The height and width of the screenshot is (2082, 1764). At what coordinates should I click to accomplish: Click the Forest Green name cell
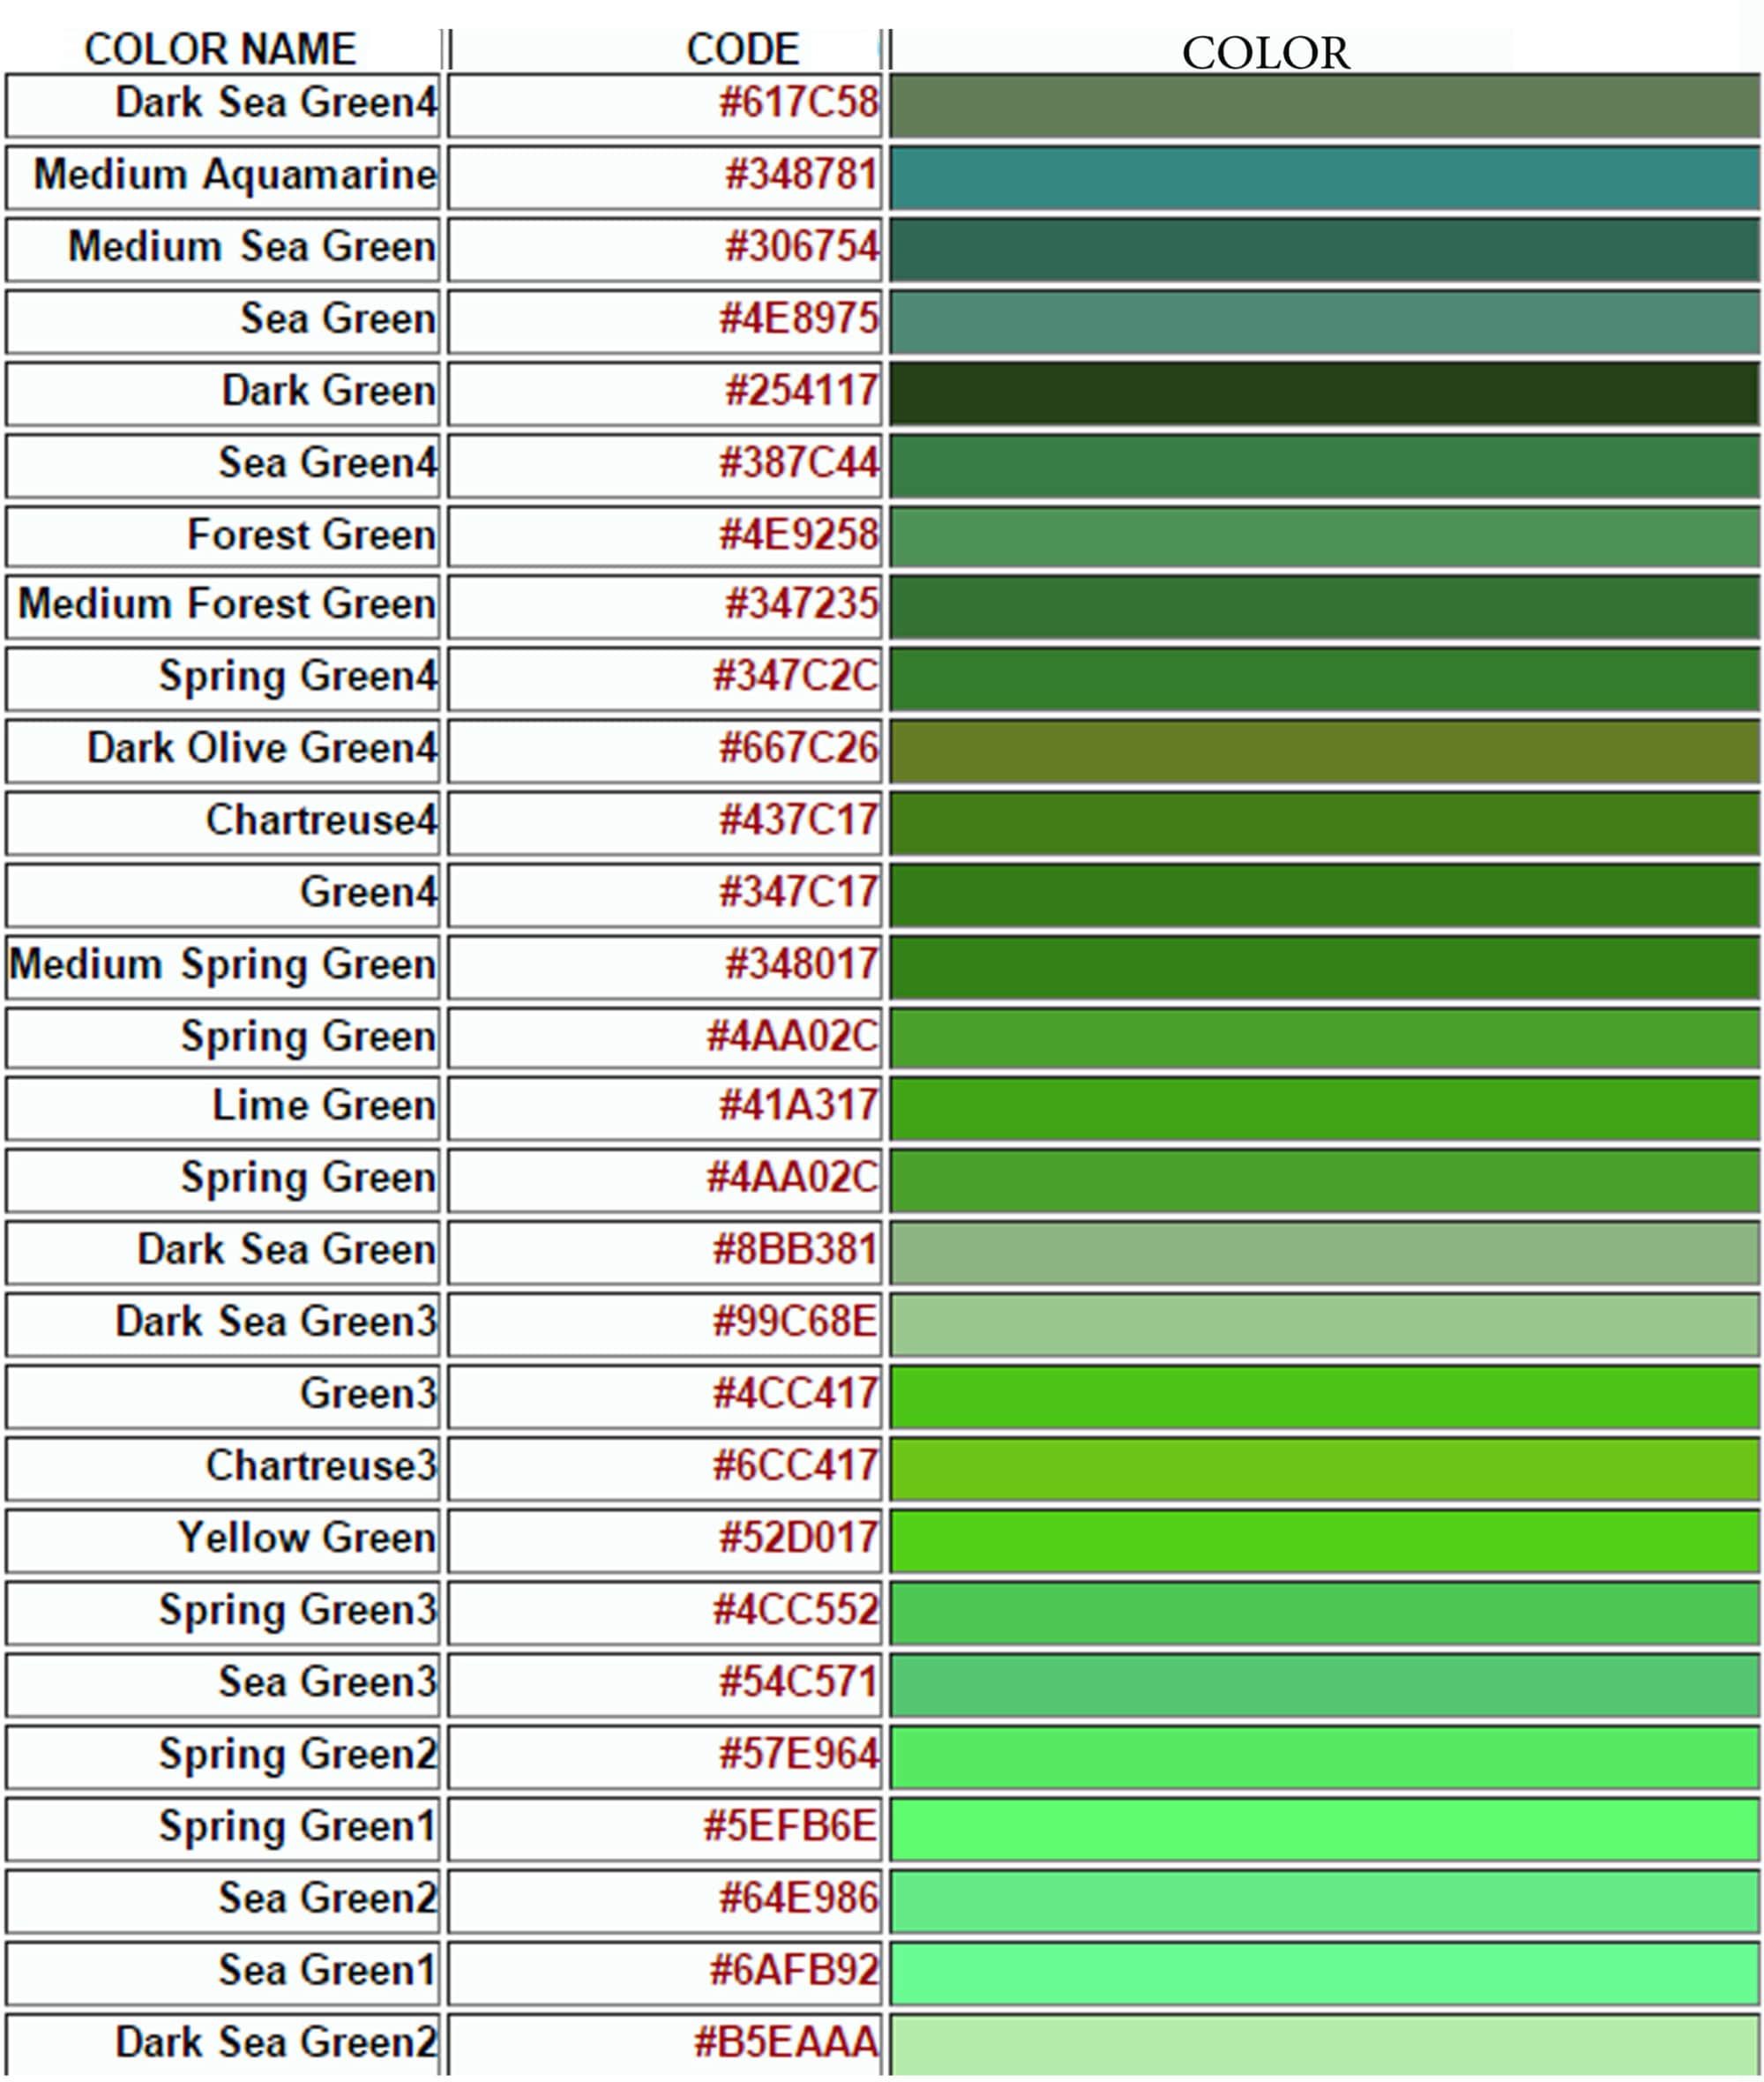(311, 535)
